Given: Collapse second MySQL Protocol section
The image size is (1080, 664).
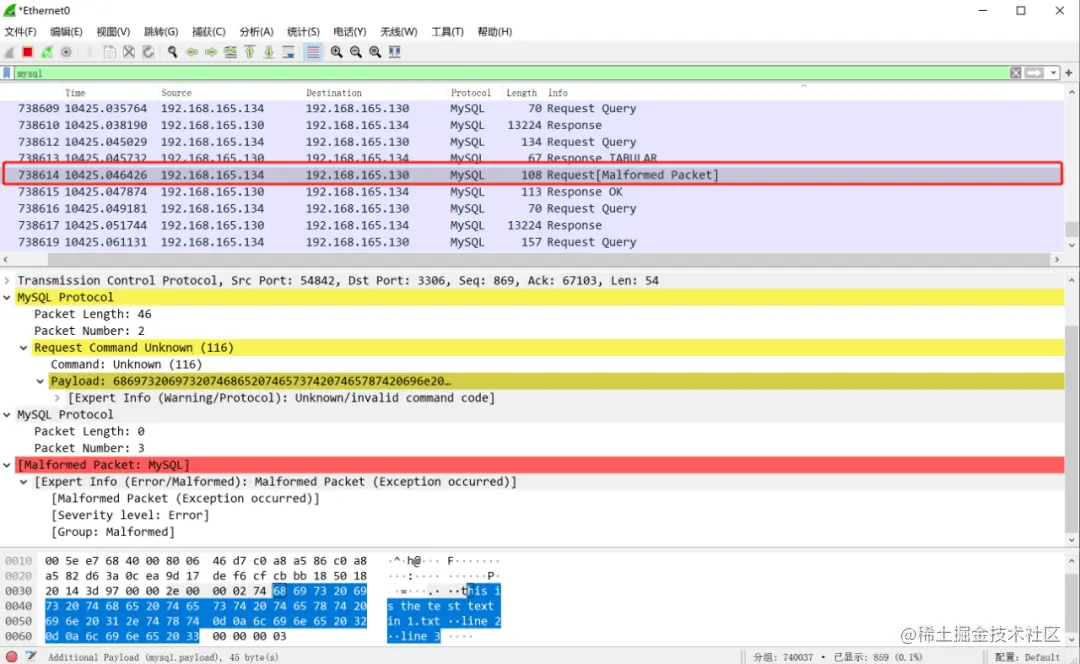Looking at the screenshot, I should pos(7,415).
